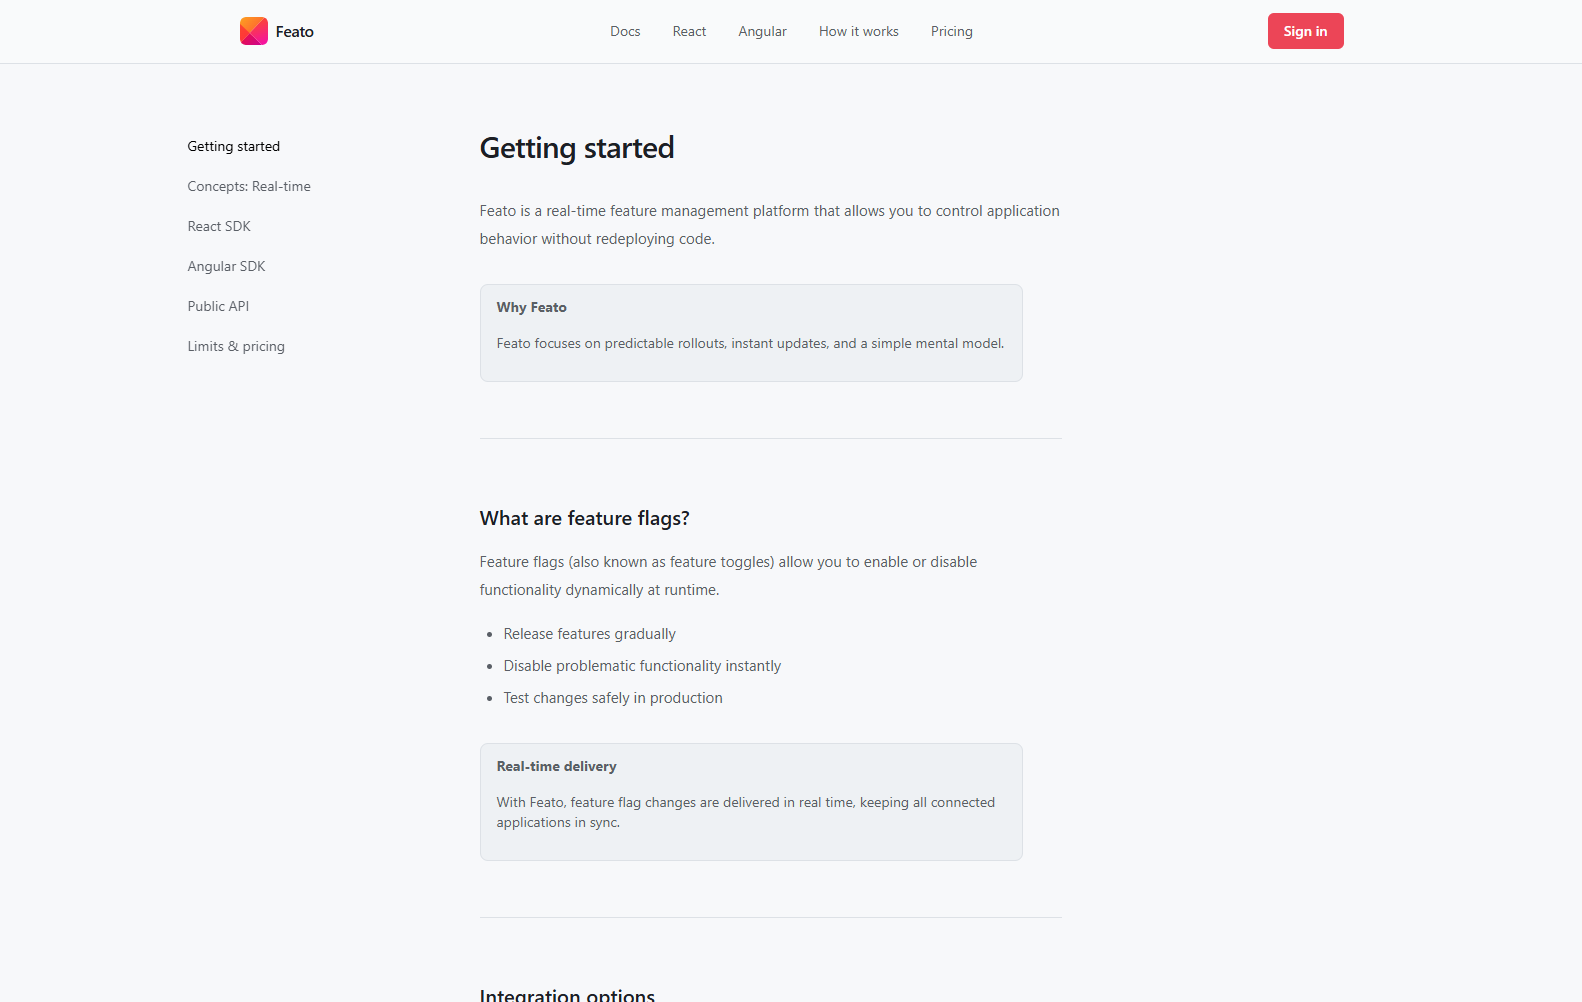Select Limits & pricing sidebar link

(236, 346)
